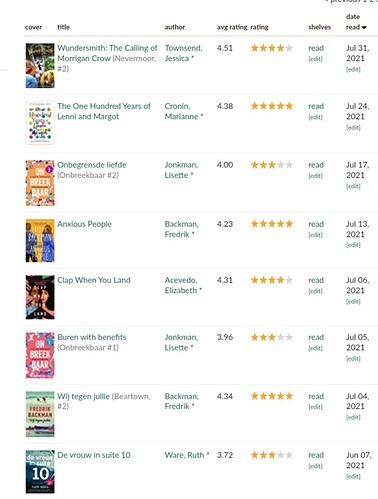378x499 pixels.
Task: Open Anxious People cover image
Action: 40,240
